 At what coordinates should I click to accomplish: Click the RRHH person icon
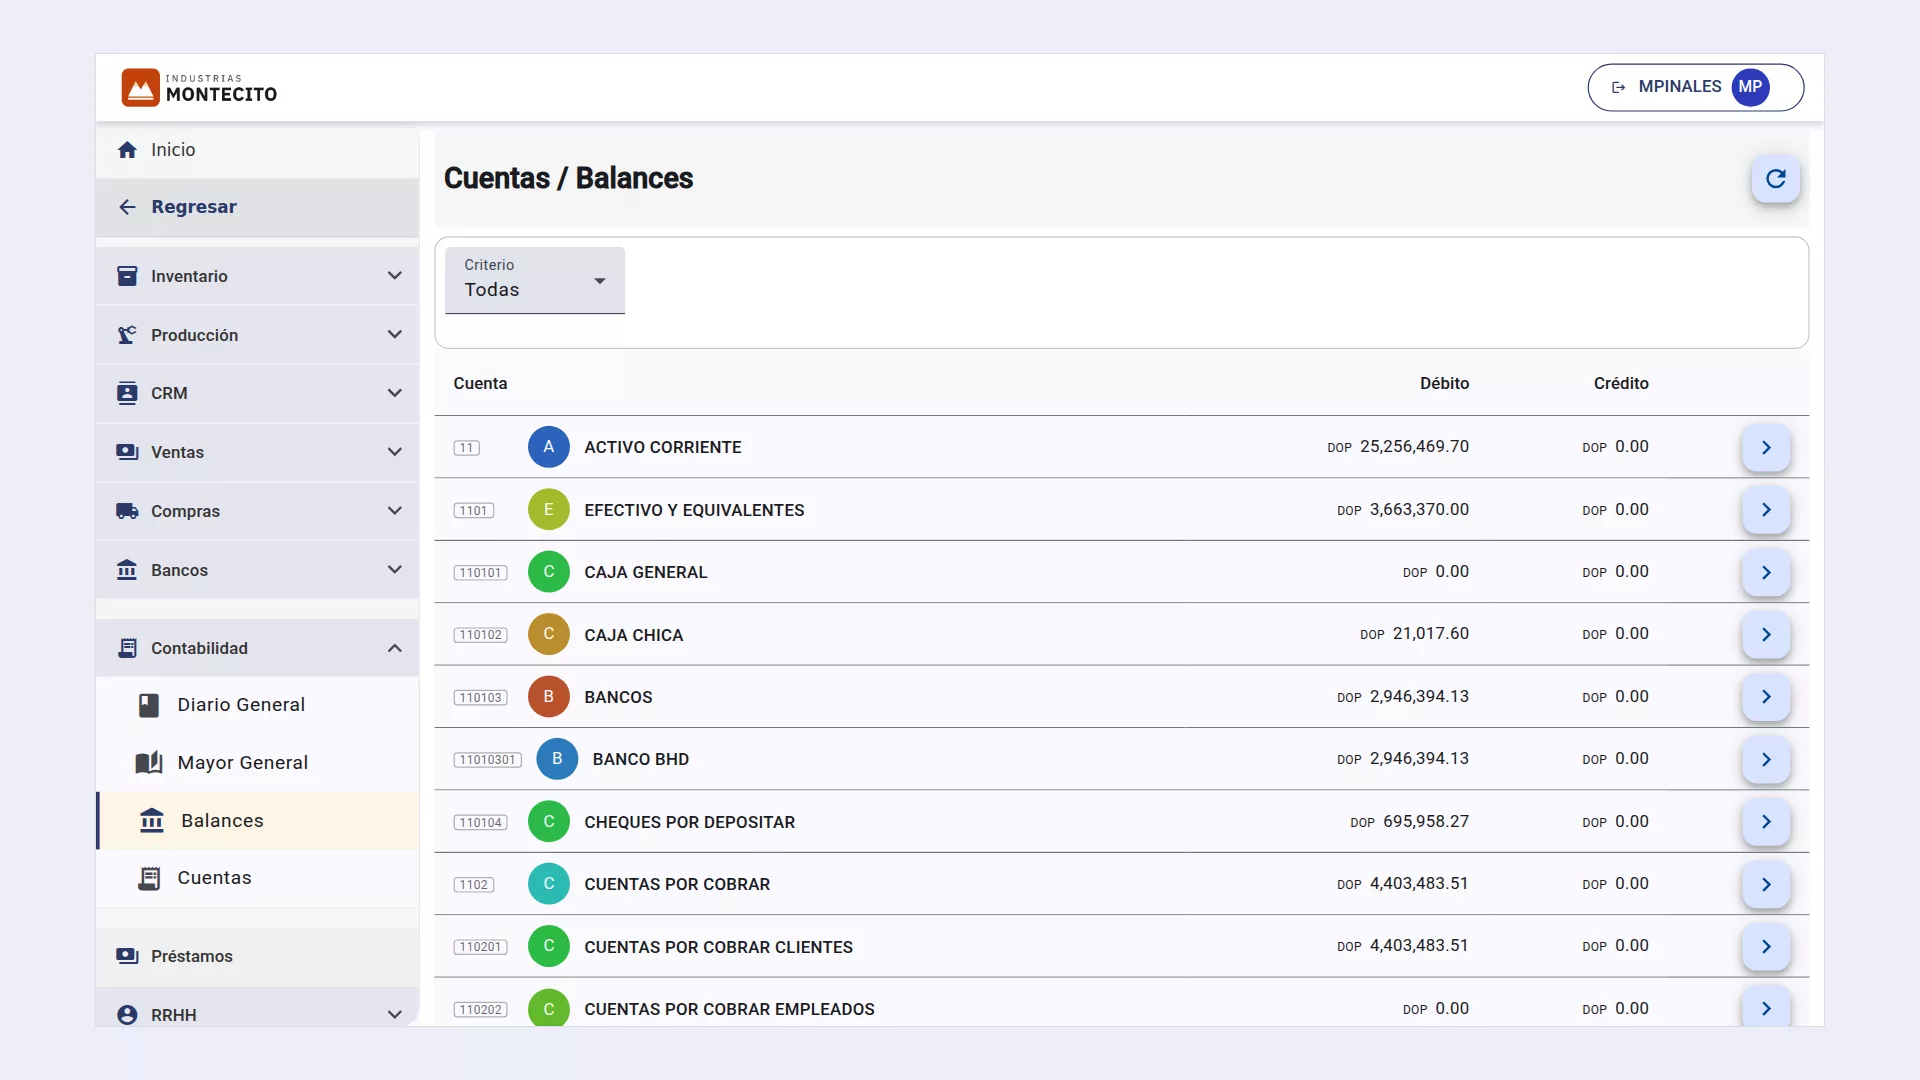(x=127, y=1015)
